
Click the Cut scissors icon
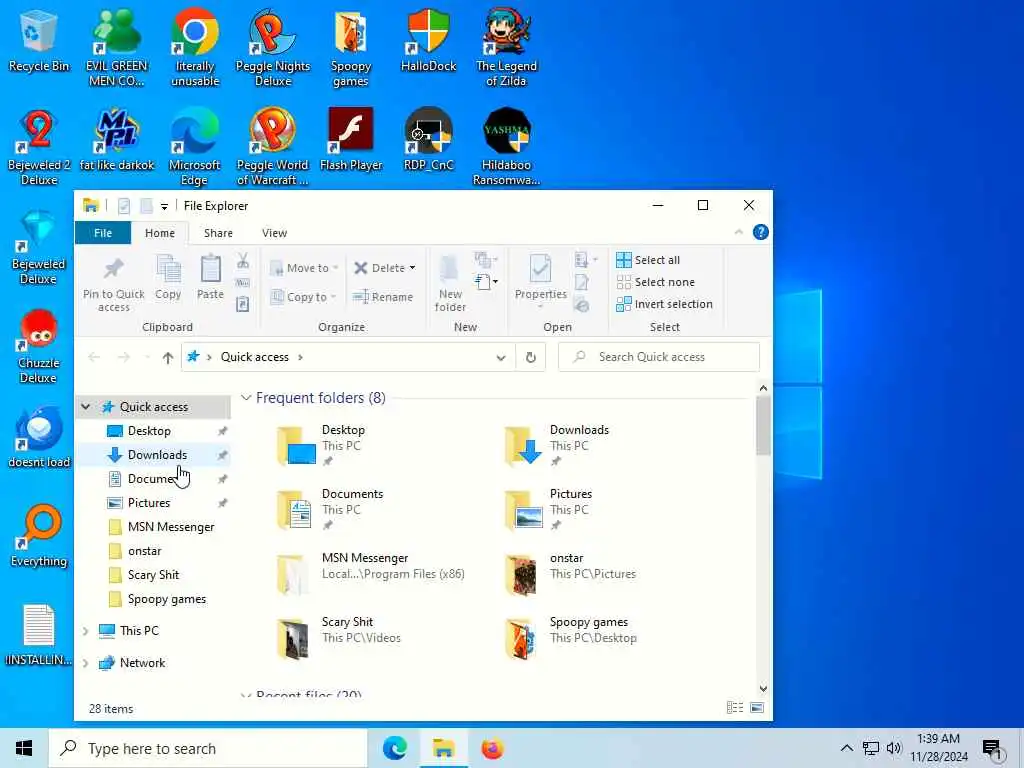pos(243,261)
